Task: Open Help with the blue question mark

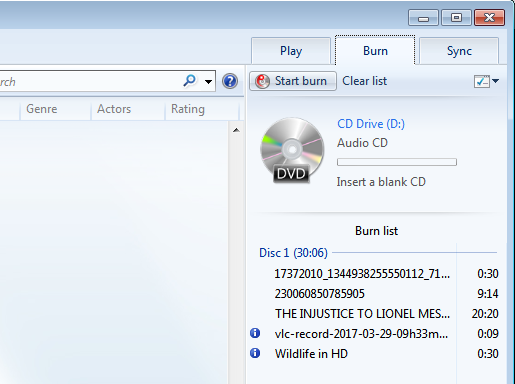Action: coord(230,81)
